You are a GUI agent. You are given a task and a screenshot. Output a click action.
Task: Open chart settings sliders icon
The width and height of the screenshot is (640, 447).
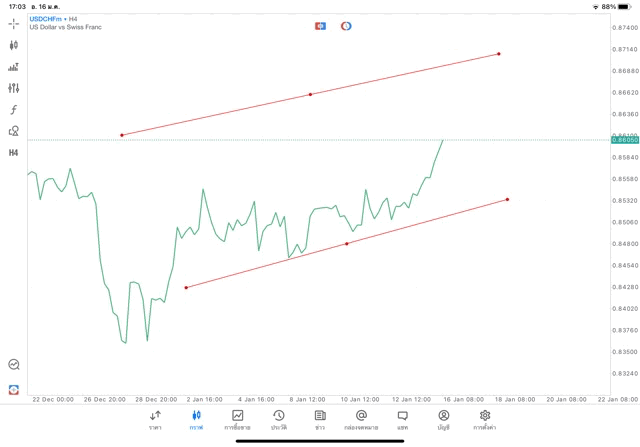point(14,89)
